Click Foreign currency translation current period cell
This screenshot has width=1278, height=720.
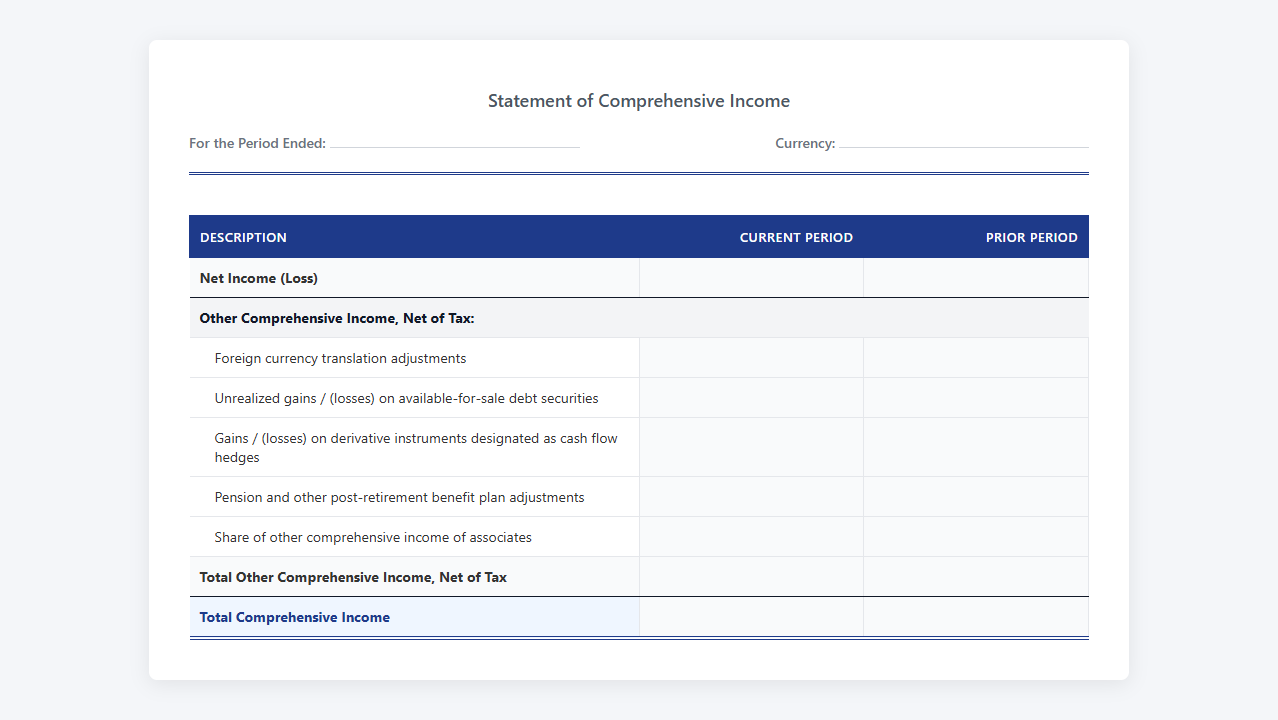click(752, 358)
